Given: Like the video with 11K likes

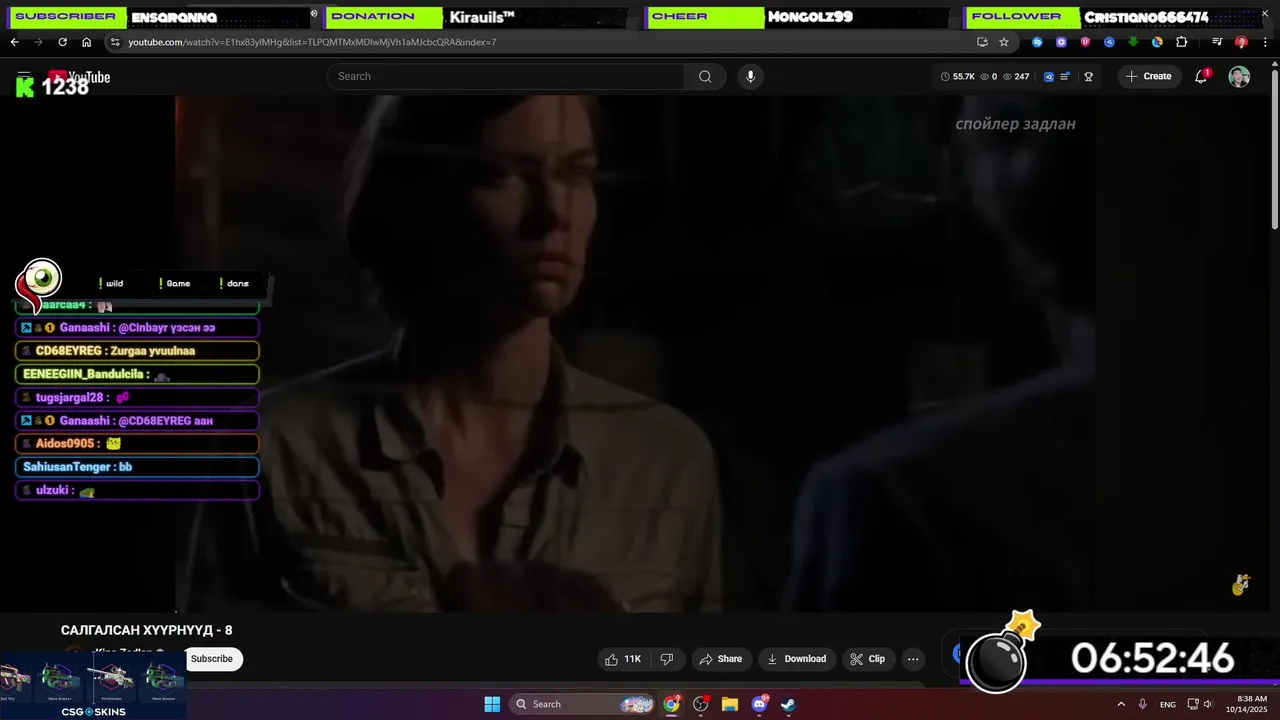Looking at the screenshot, I should [623, 659].
